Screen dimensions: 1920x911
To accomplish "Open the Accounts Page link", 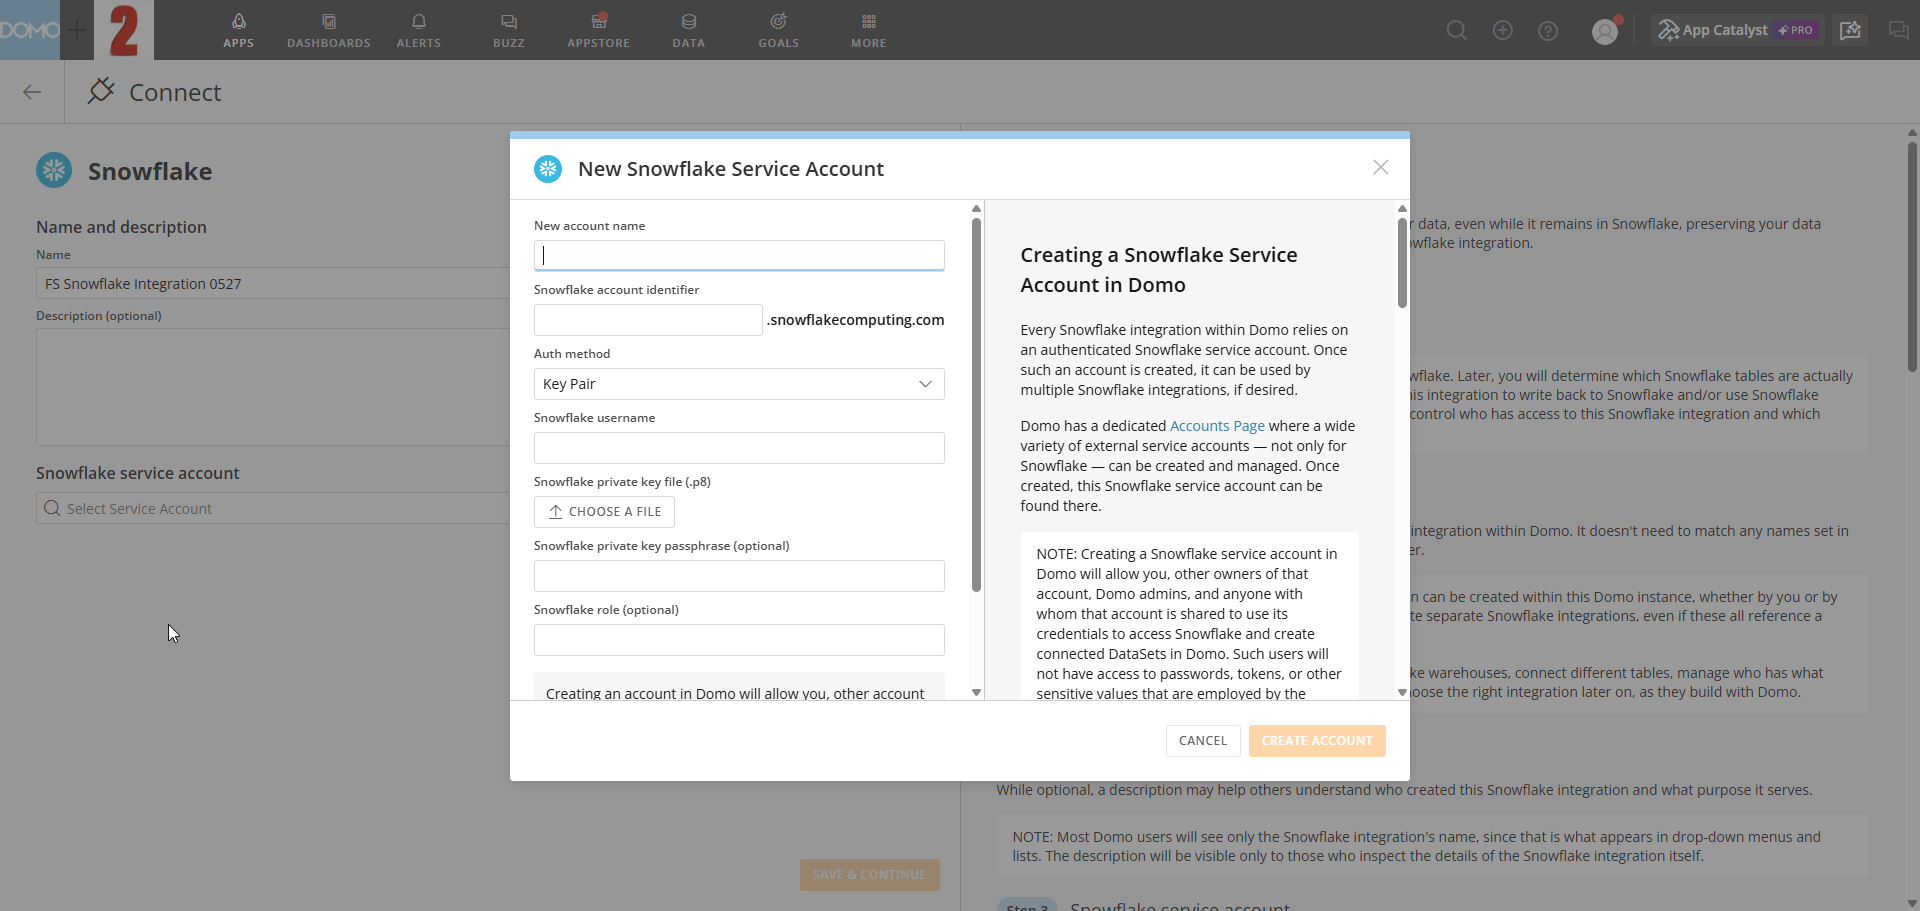I will [1217, 426].
